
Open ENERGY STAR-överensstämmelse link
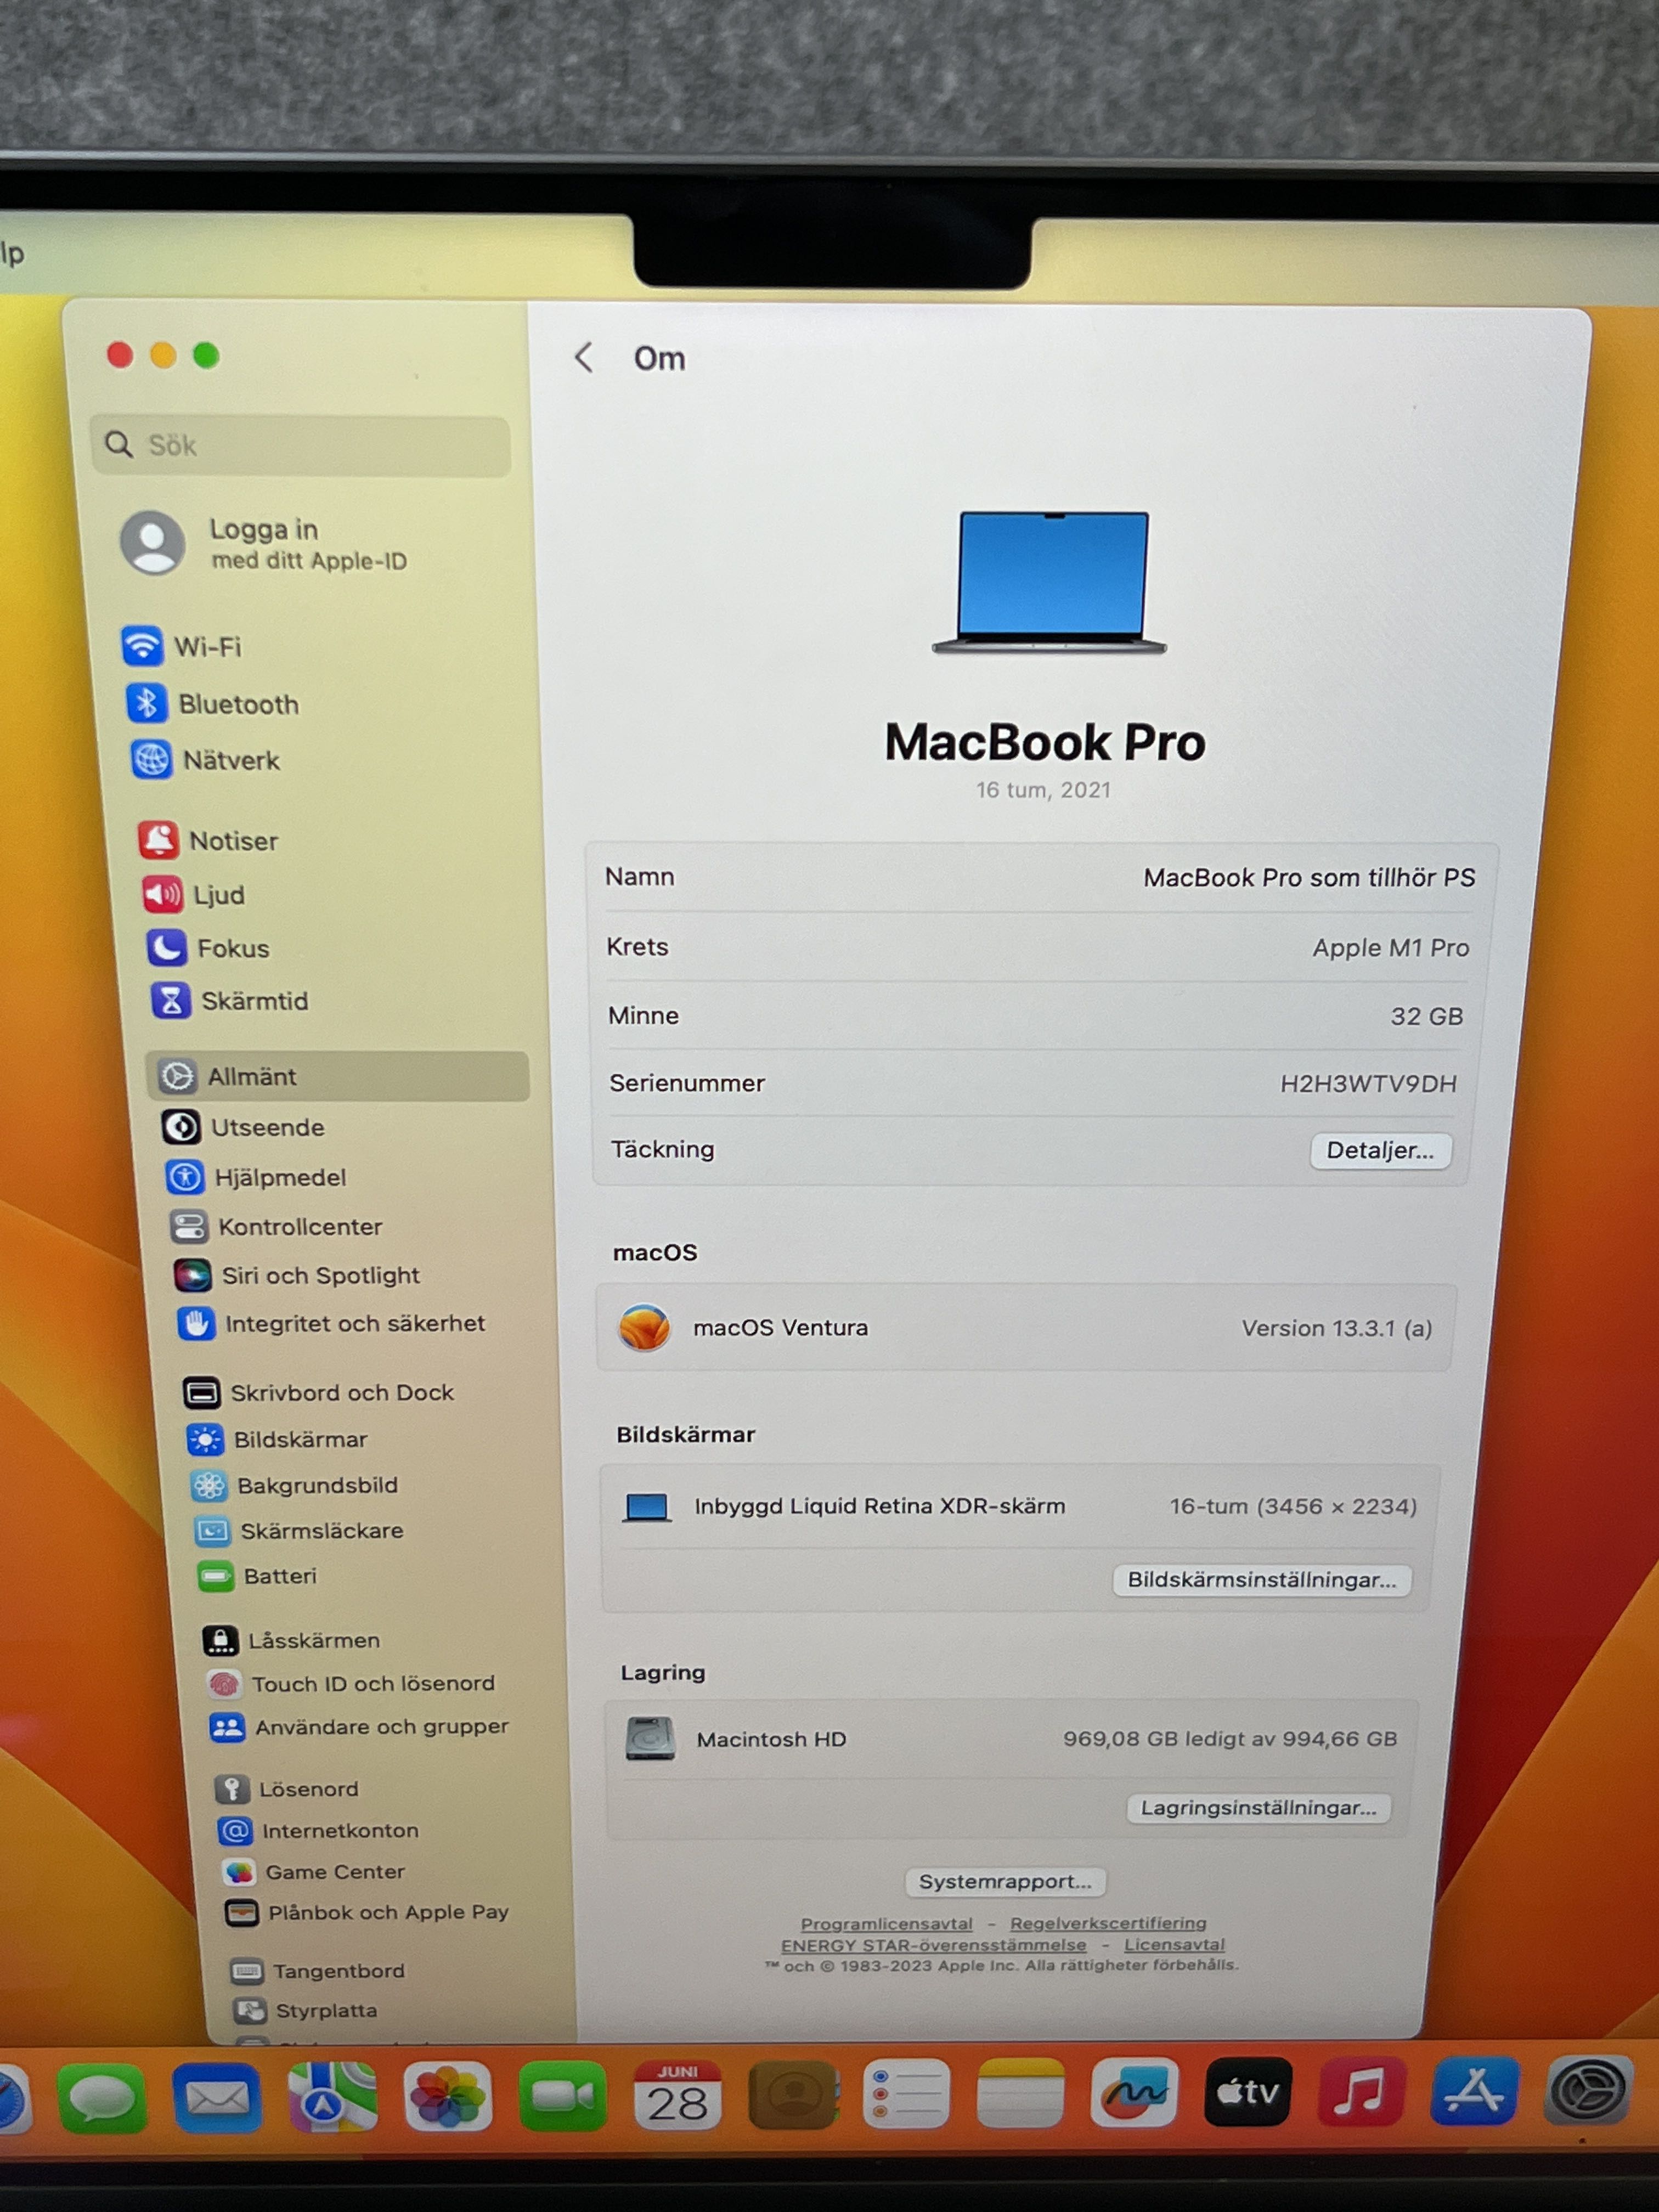(x=933, y=1945)
